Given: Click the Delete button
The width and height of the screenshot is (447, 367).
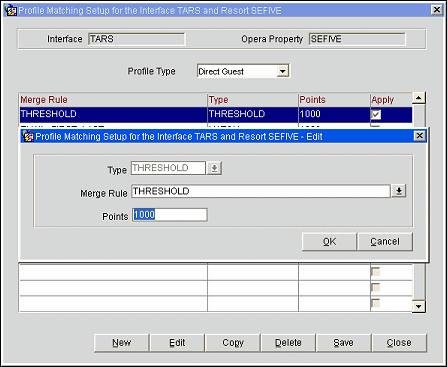Looking at the screenshot, I should coord(288,343).
